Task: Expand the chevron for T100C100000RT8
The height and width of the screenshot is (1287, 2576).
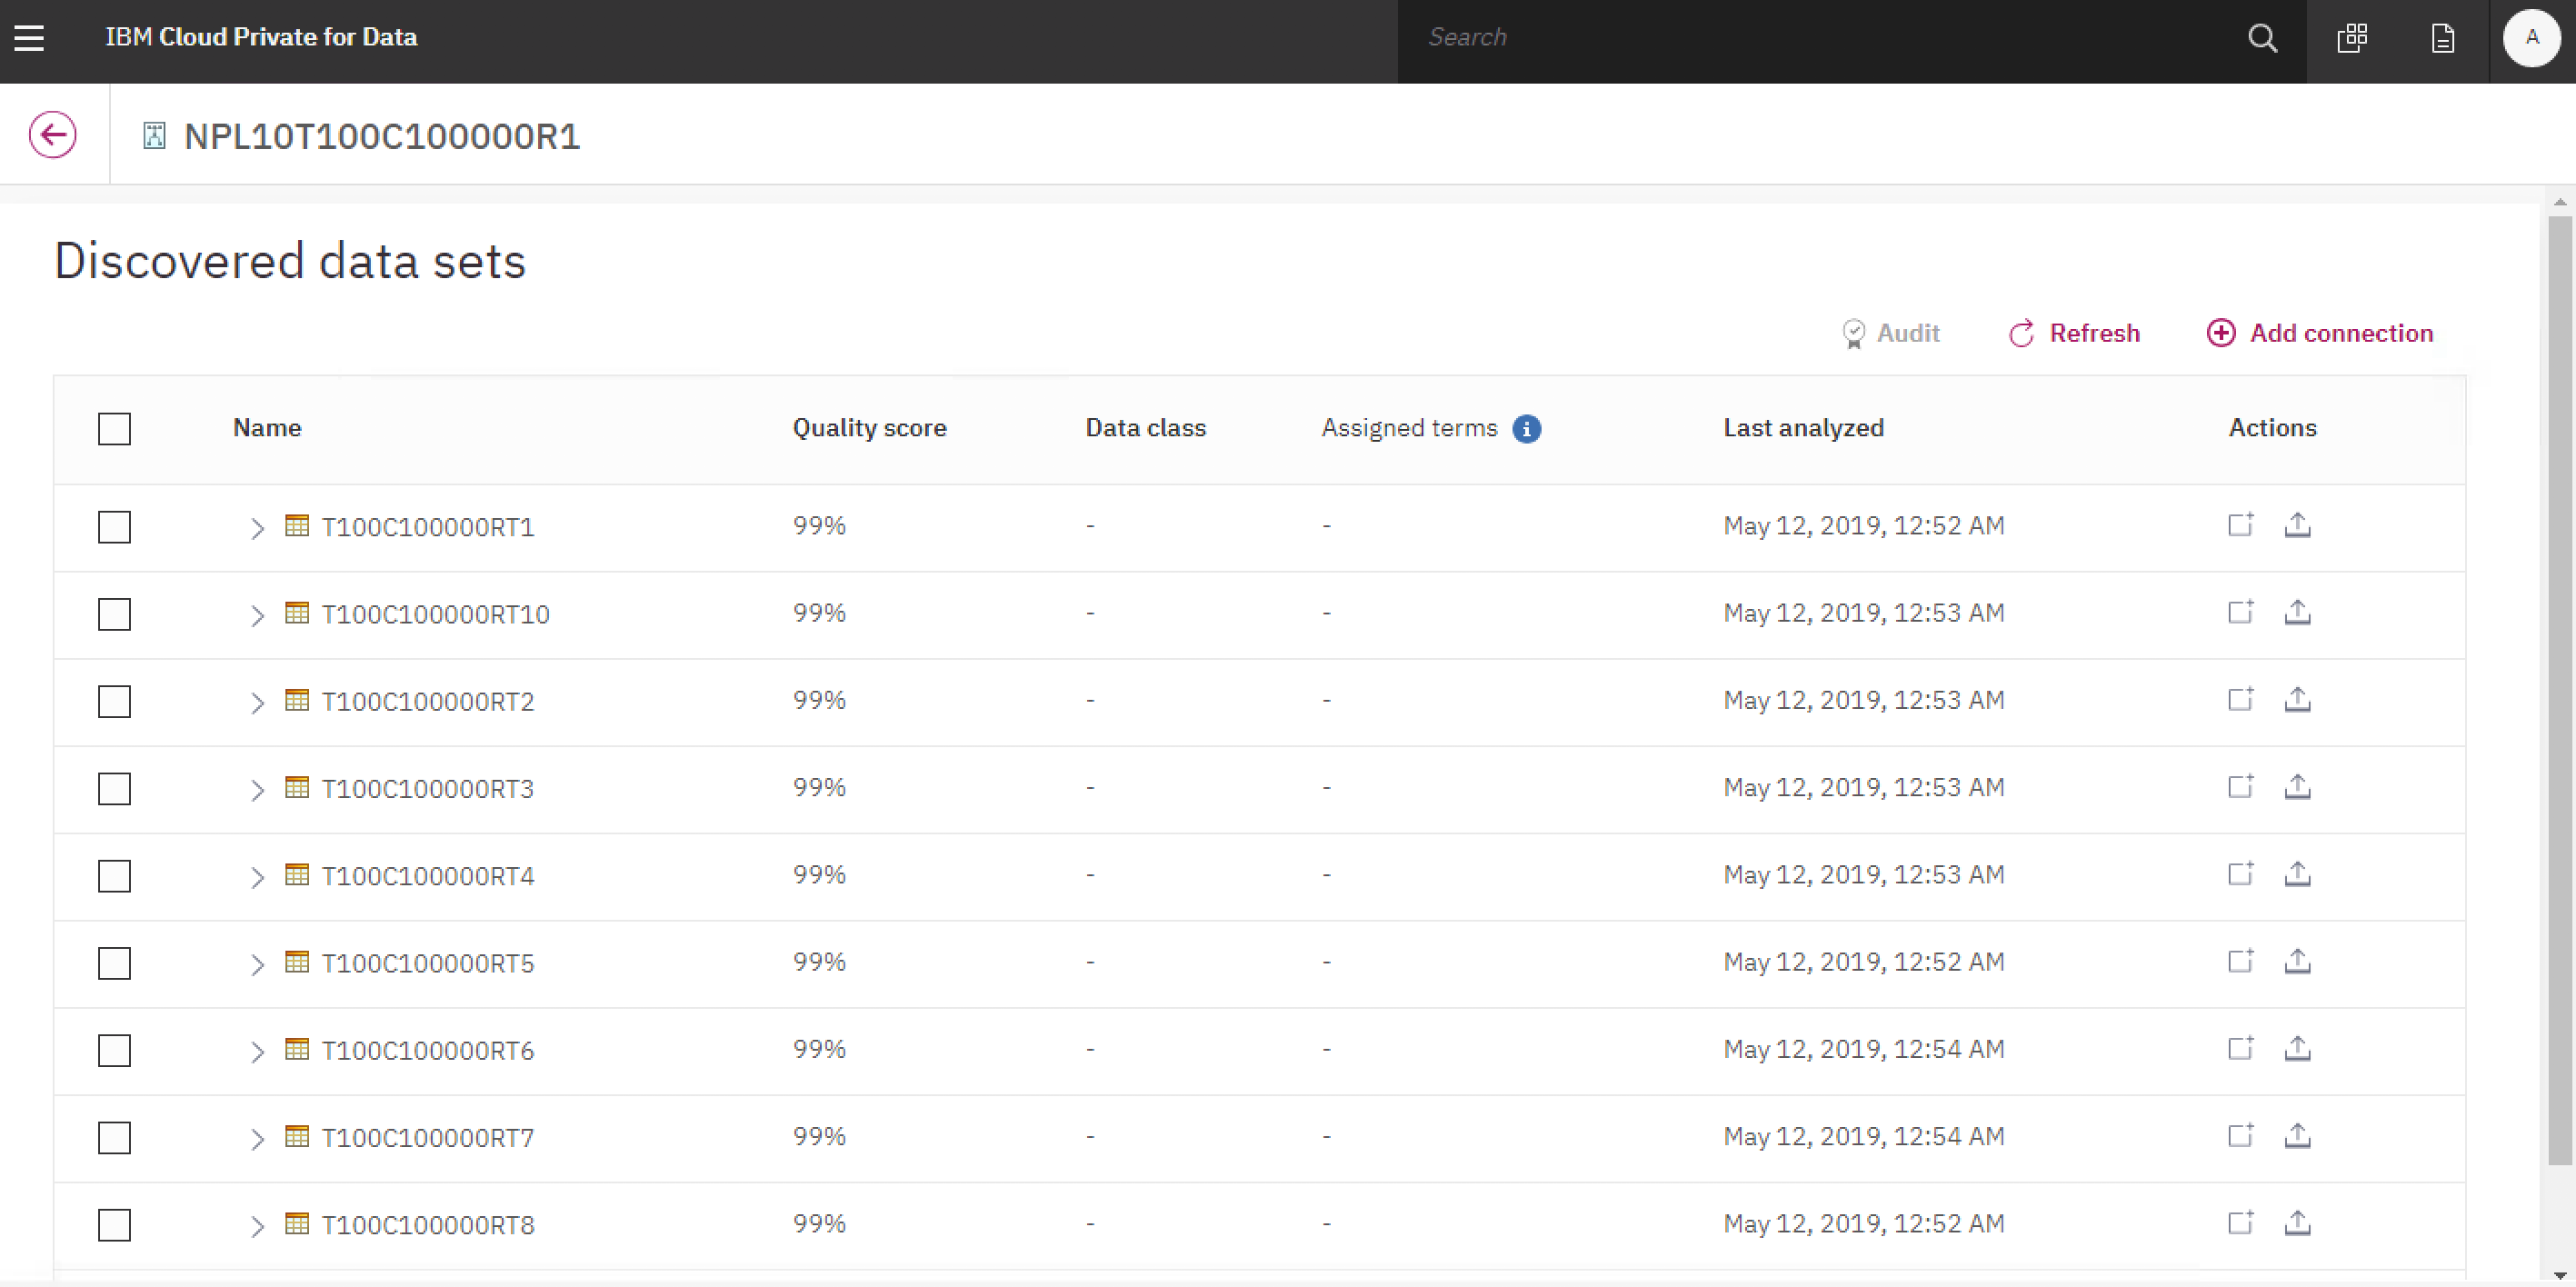Action: pyautogui.click(x=253, y=1224)
